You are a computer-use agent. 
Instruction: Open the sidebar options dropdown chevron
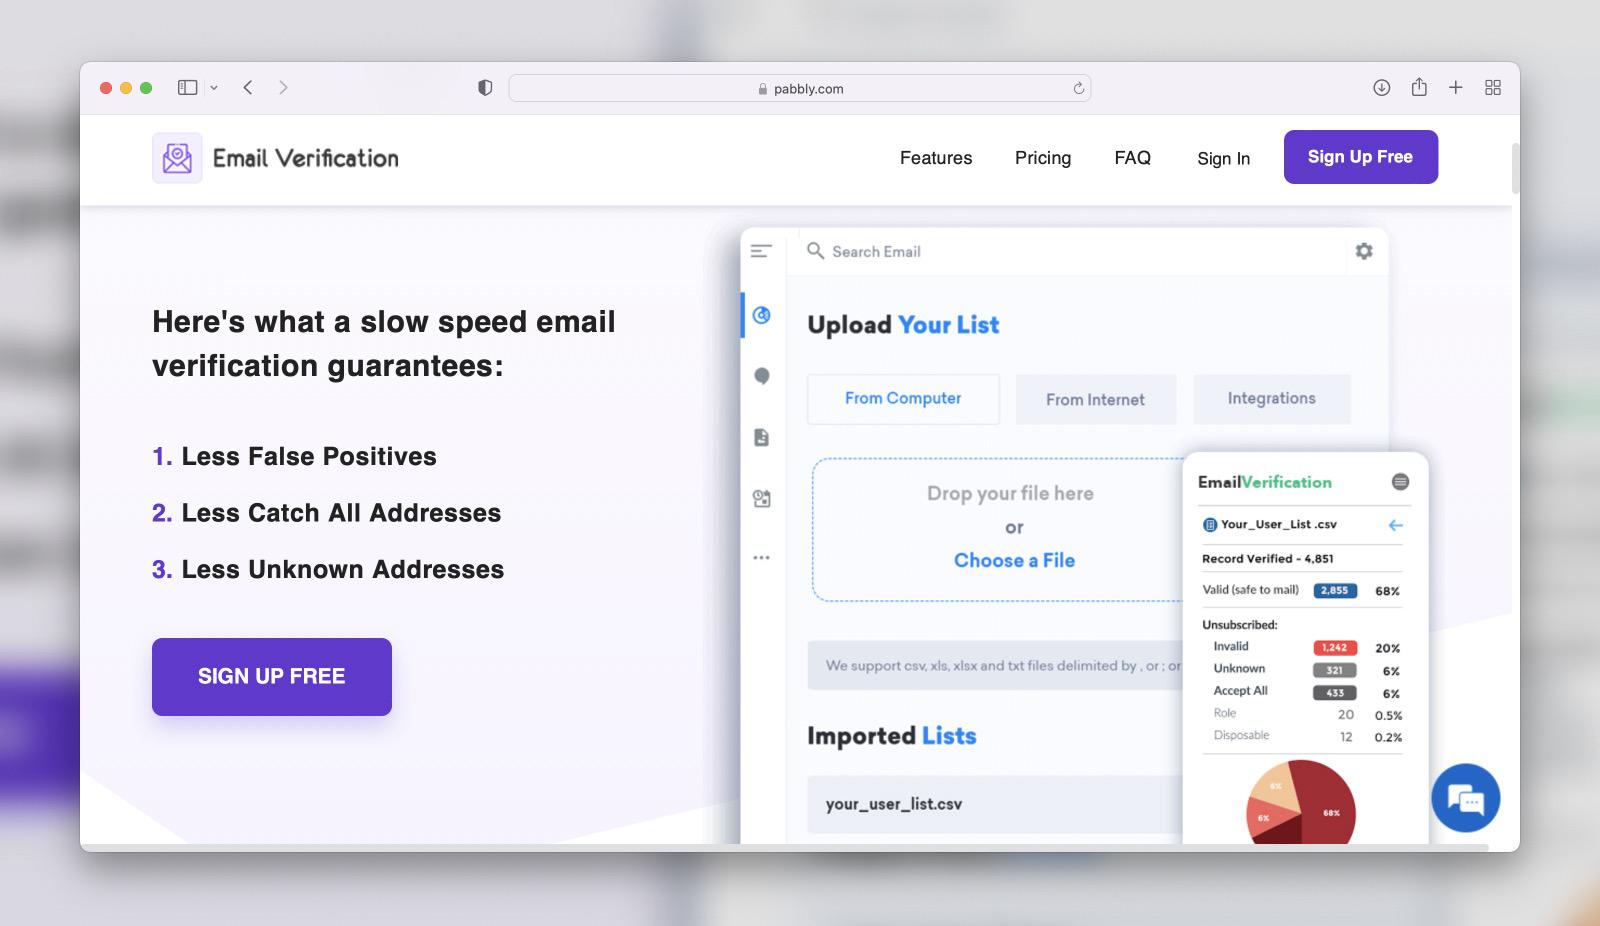pyautogui.click(x=214, y=88)
